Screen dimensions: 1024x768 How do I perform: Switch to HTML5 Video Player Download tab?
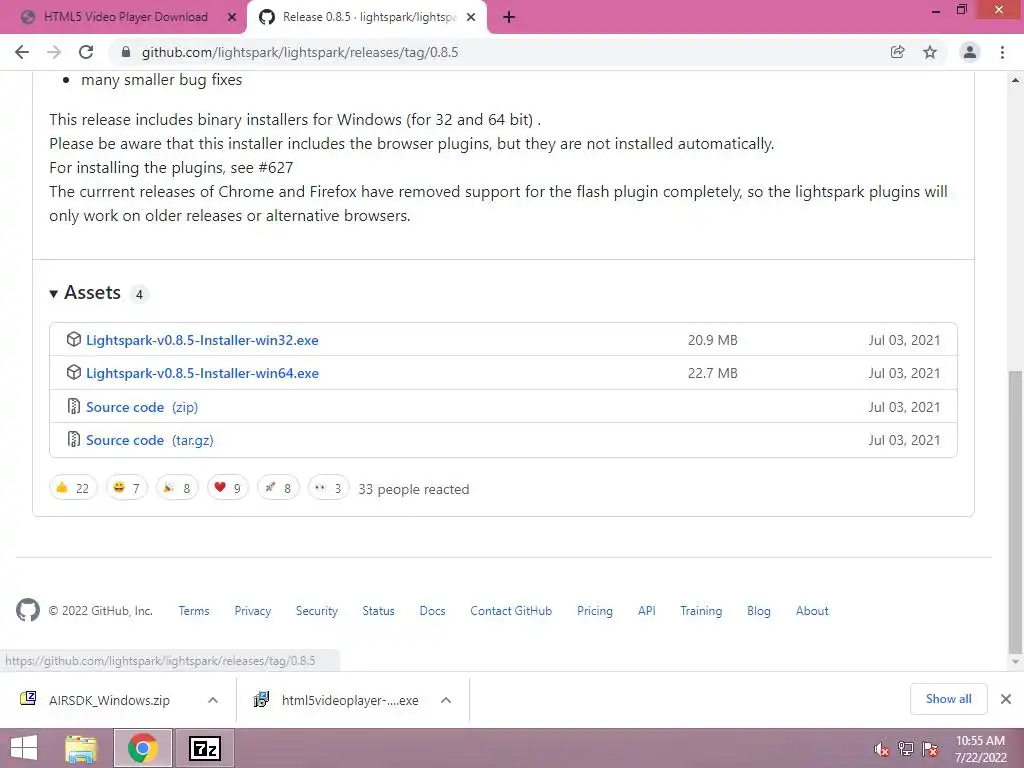[x=123, y=18]
